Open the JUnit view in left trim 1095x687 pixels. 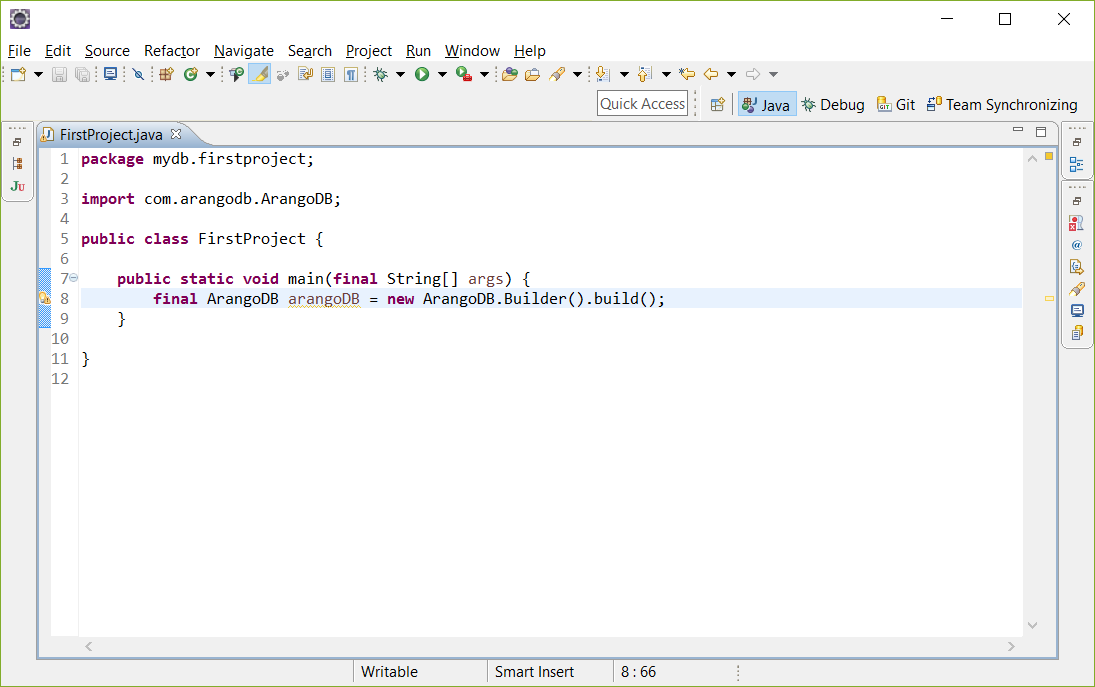click(x=17, y=186)
